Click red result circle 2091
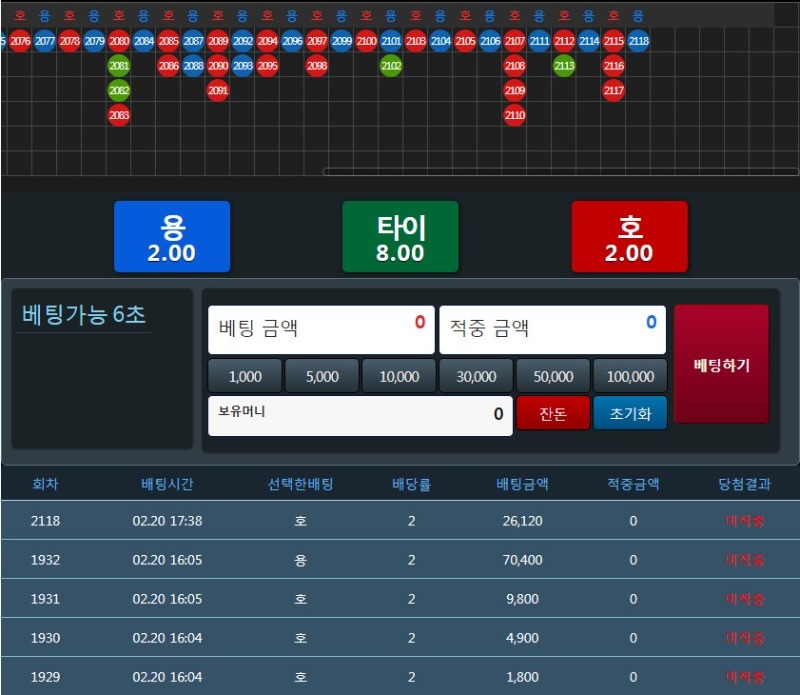 [218, 90]
